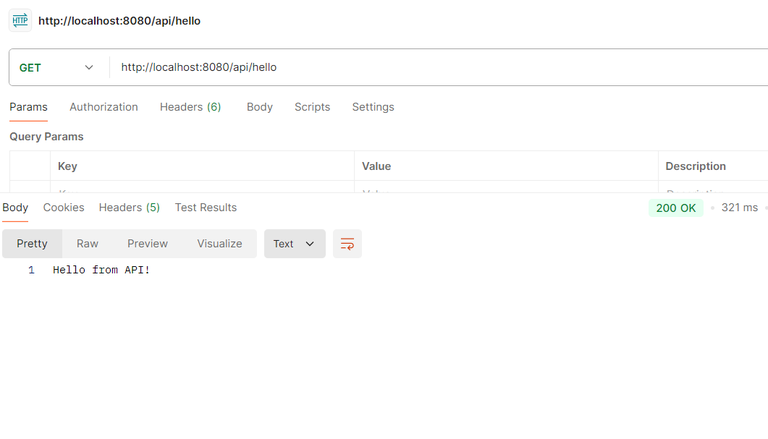Screen dimensions: 768x439
Task: Open the GET method dropdown
Action: tap(57, 68)
